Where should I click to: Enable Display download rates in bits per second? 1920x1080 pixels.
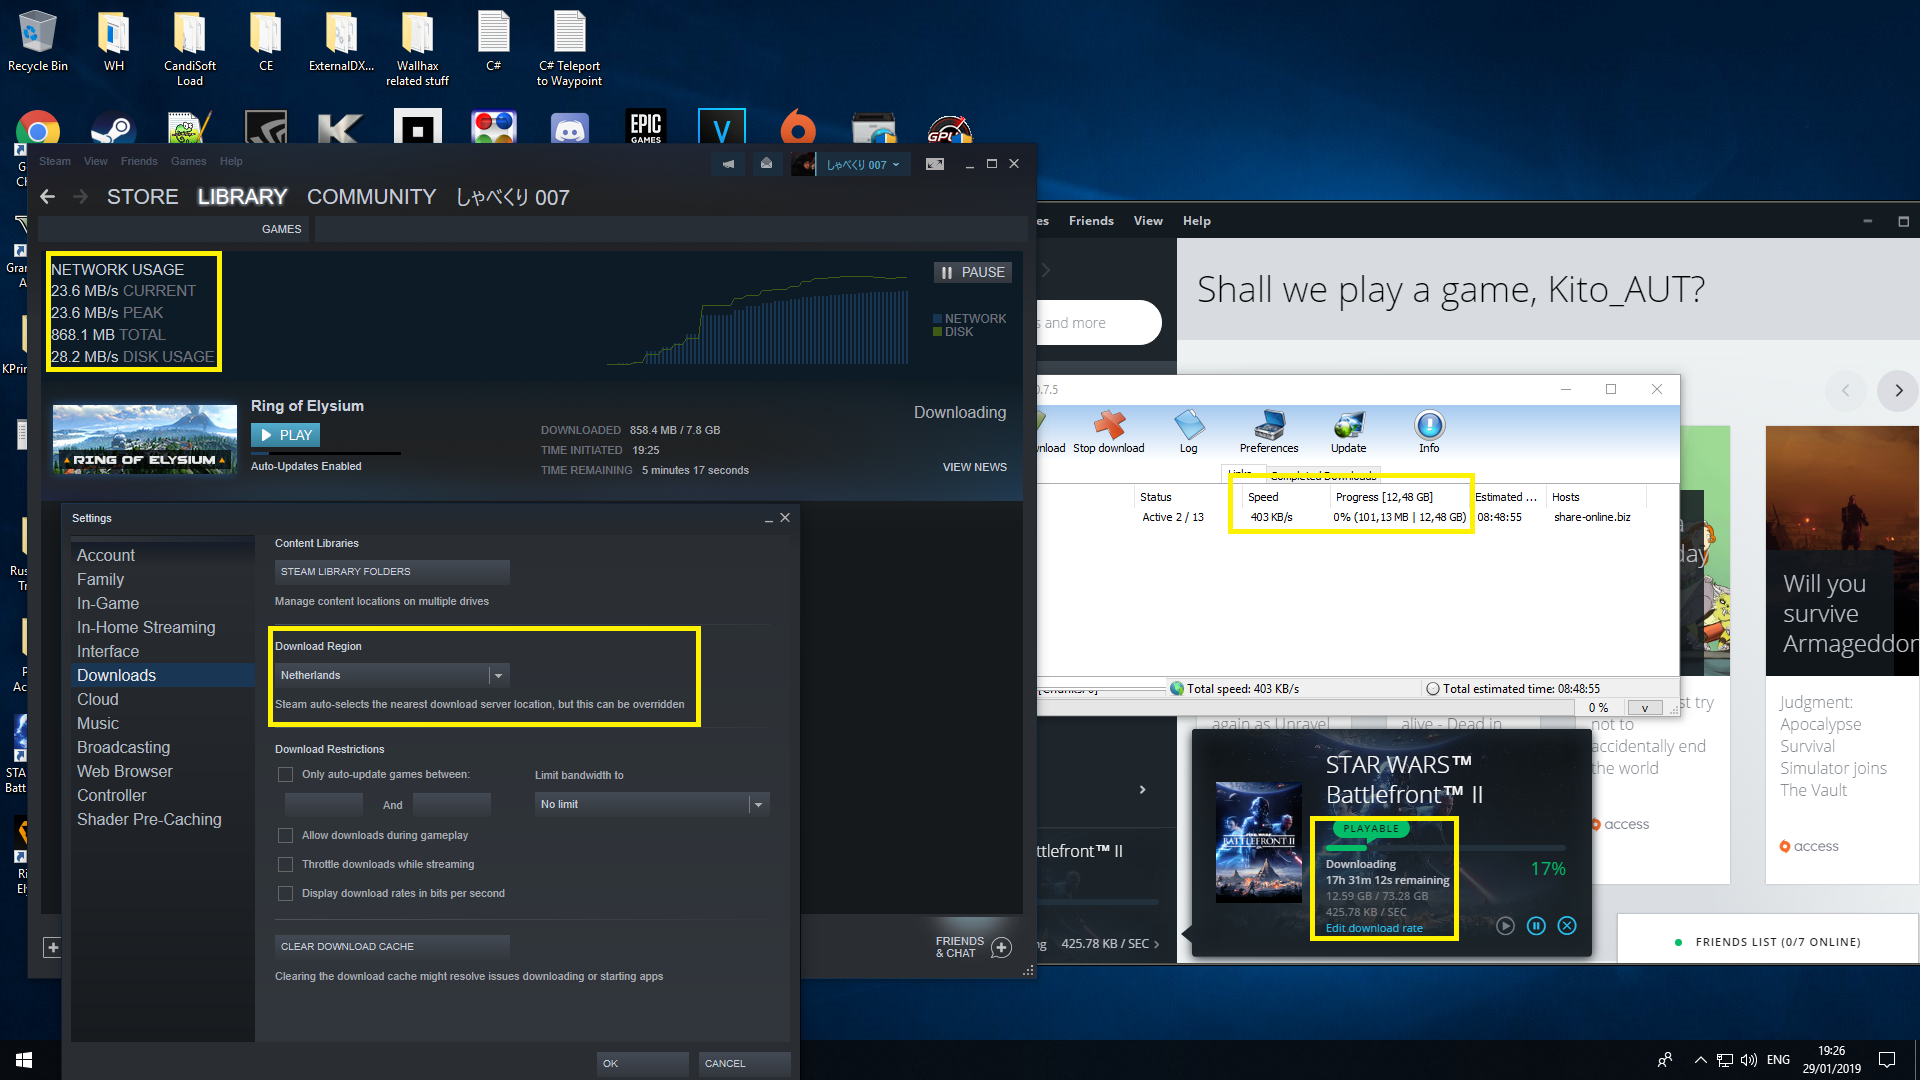[286, 894]
